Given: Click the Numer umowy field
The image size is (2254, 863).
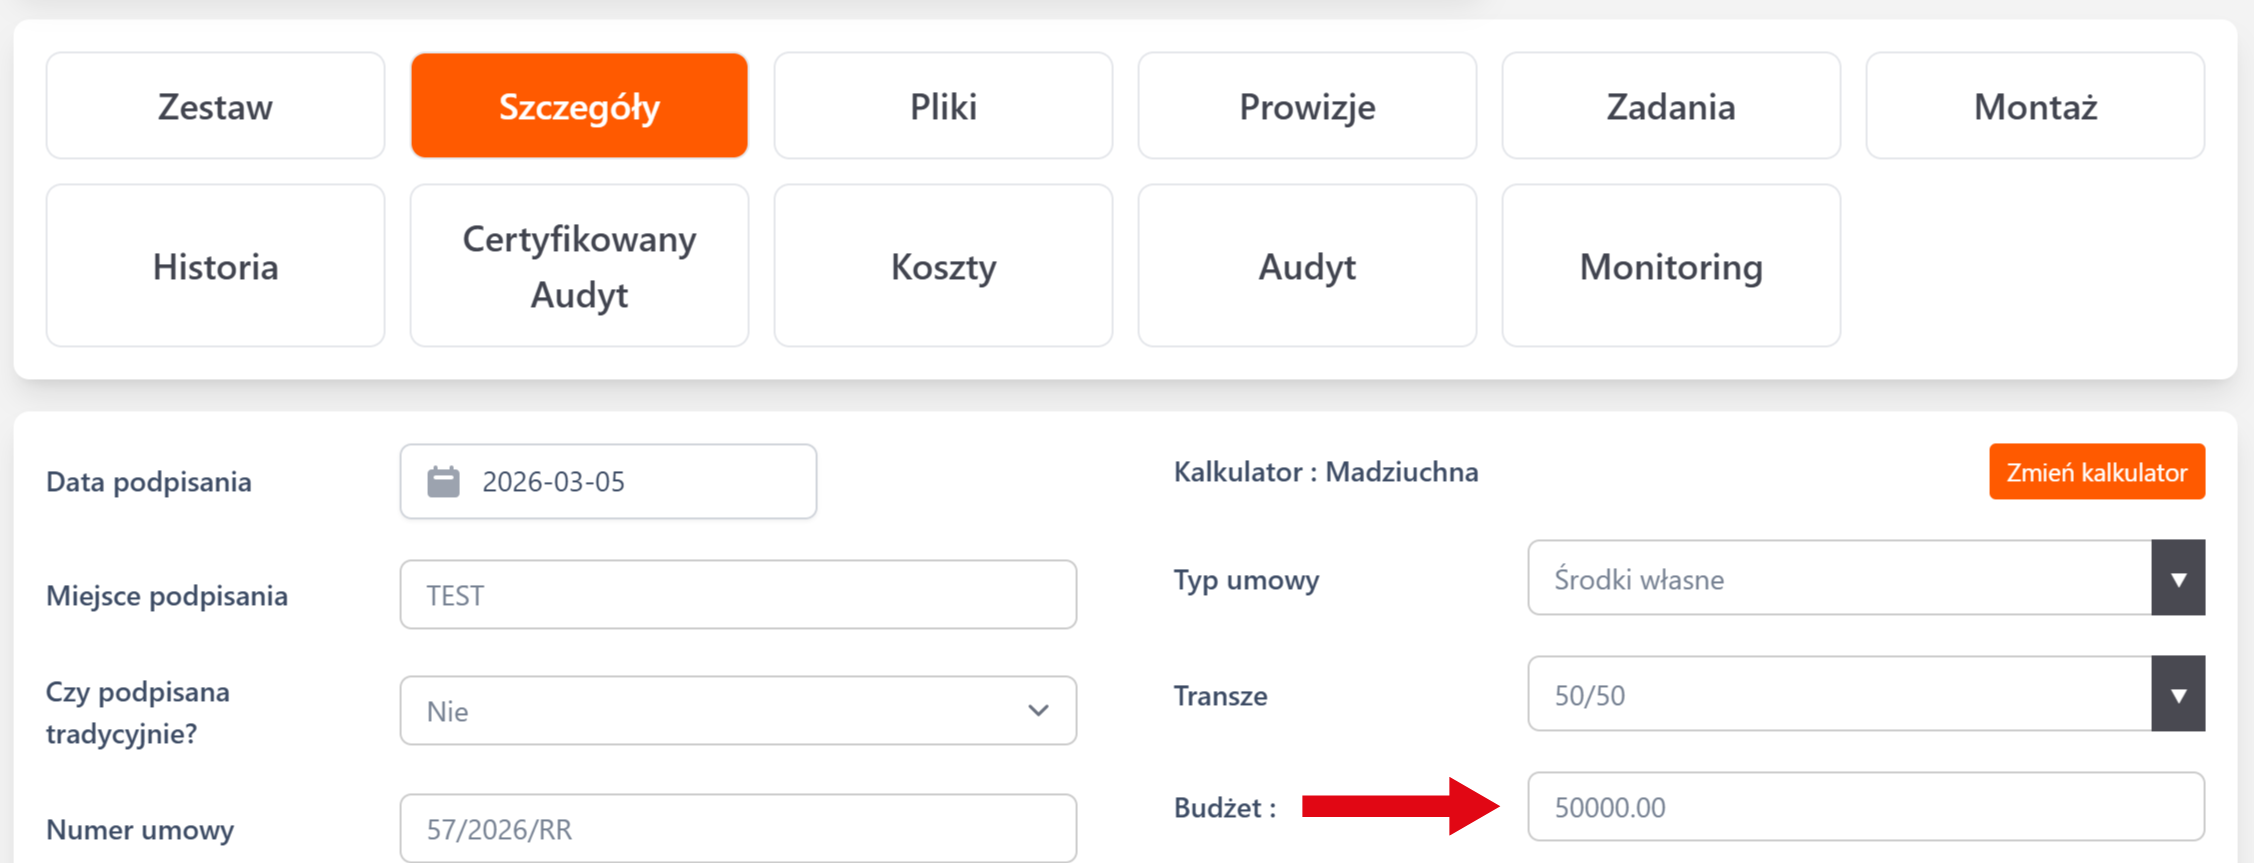Looking at the screenshot, I should click(x=737, y=829).
